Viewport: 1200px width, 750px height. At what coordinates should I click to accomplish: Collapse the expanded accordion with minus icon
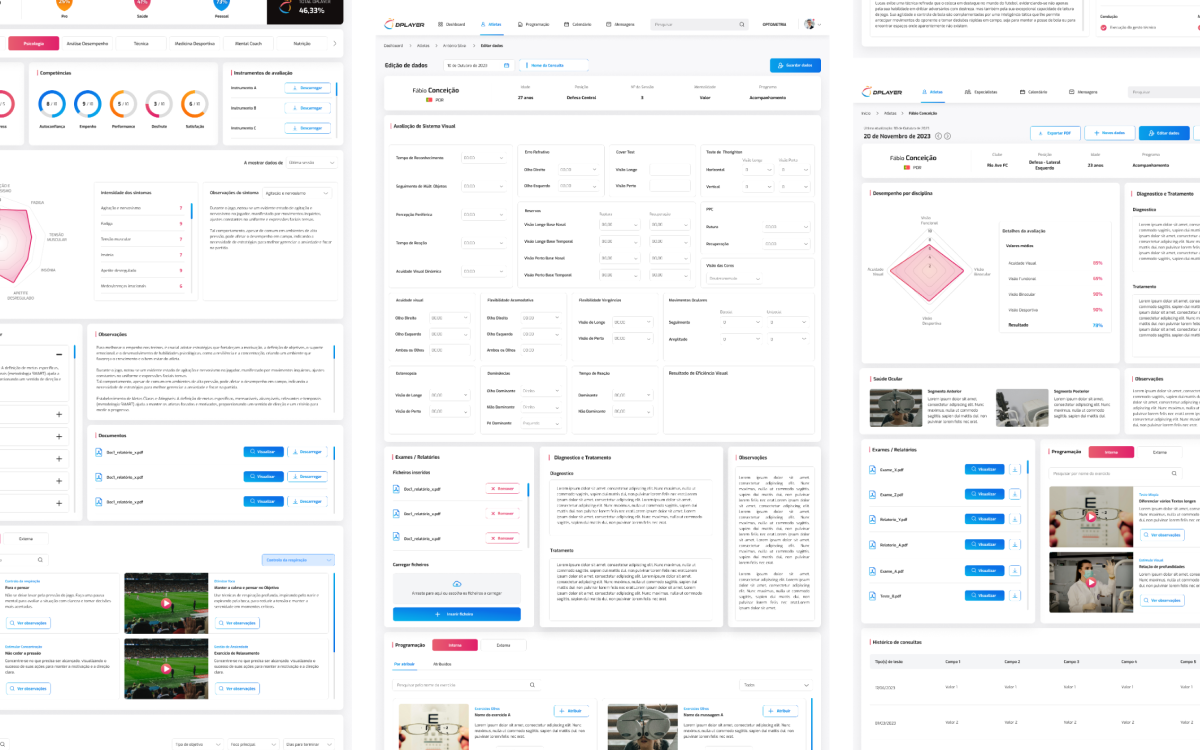[x=59, y=354]
